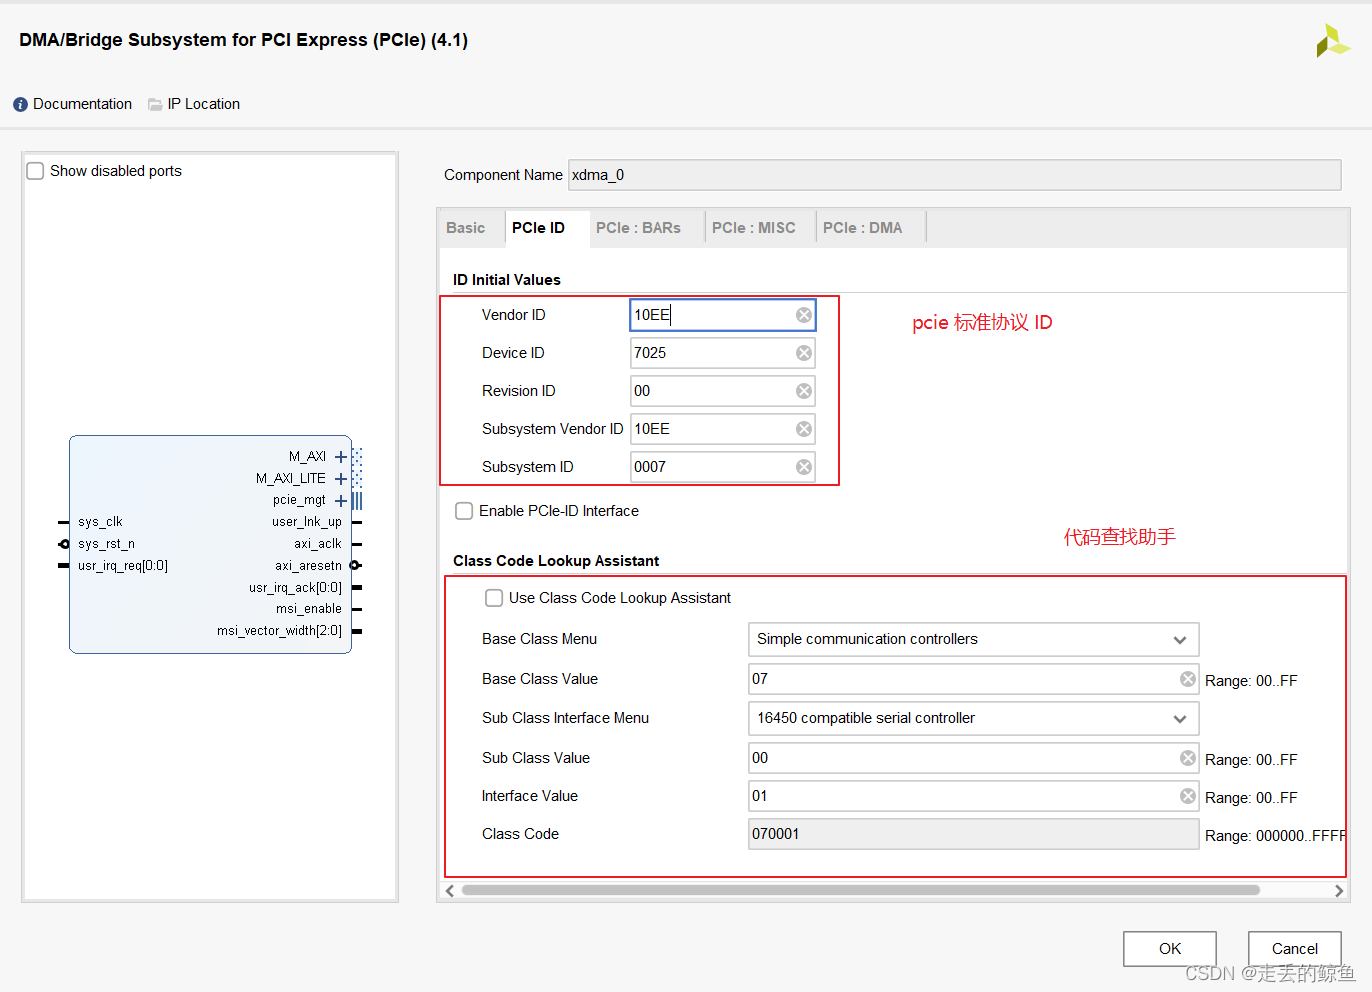The height and width of the screenshot is (992, 1372).
Task: Clear the Vendor ID field
Action: (x=804, y=315)
